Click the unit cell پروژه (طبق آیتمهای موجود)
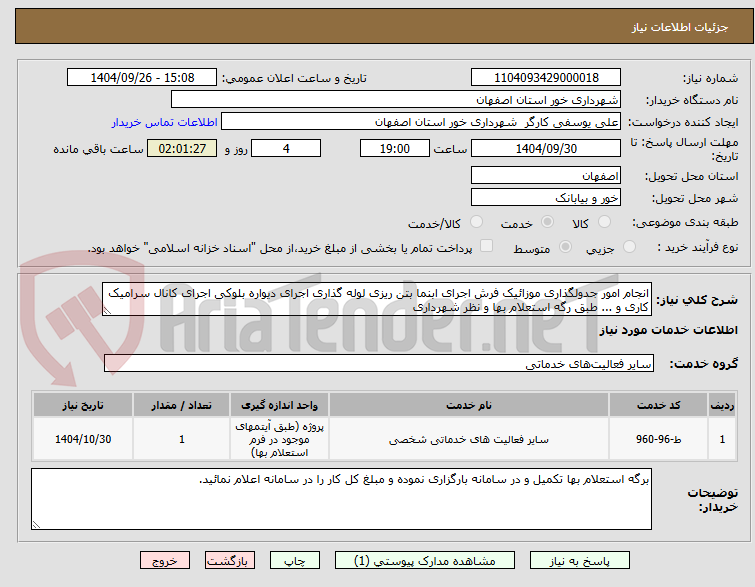This screenshot has width=755, height=587. pyautogui.click(x=279, y=439)
